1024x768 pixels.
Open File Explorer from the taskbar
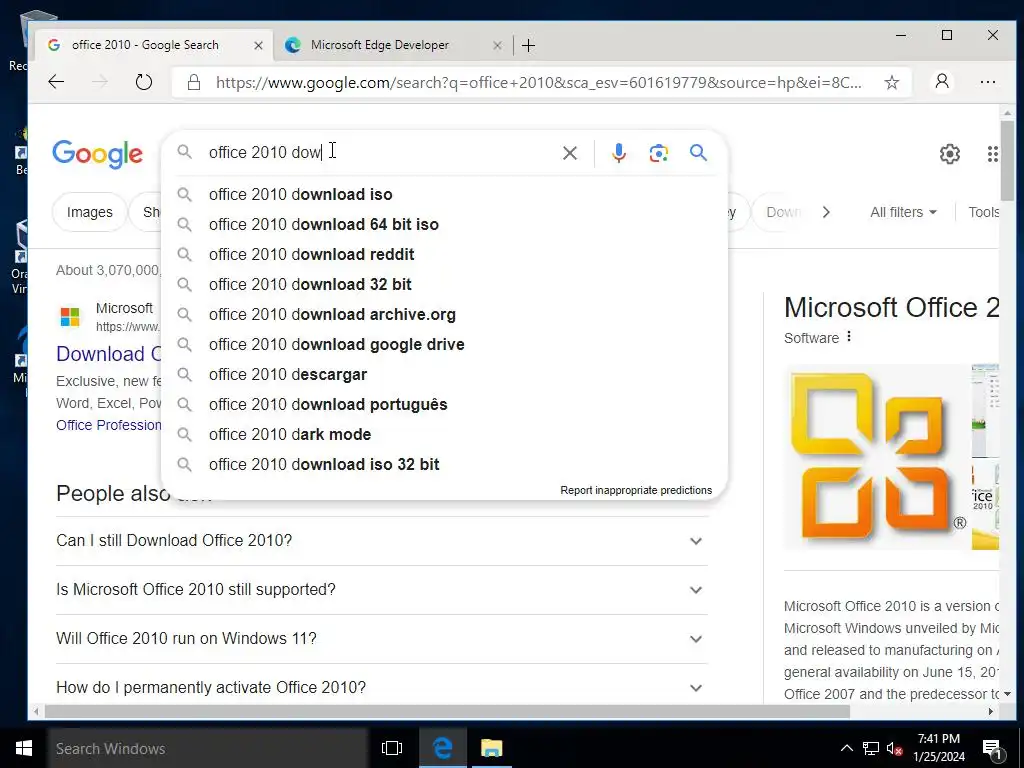(x=492, y=748)
